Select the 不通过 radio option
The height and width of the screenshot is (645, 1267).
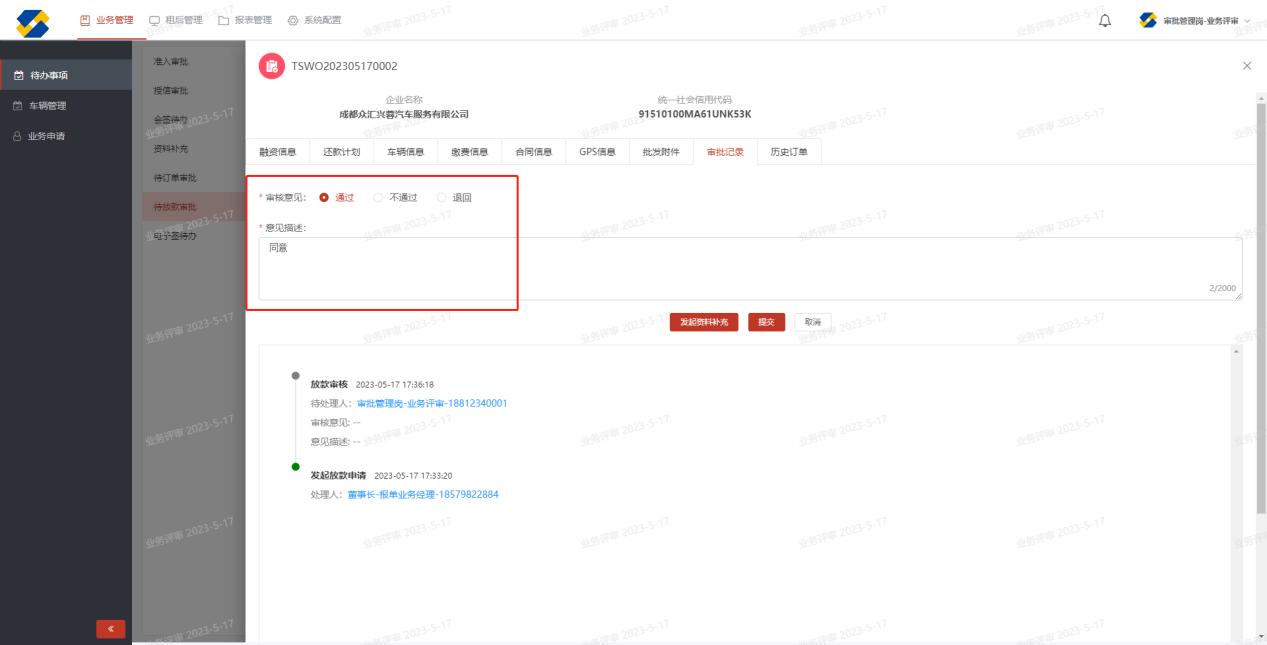tap(378, 198)
